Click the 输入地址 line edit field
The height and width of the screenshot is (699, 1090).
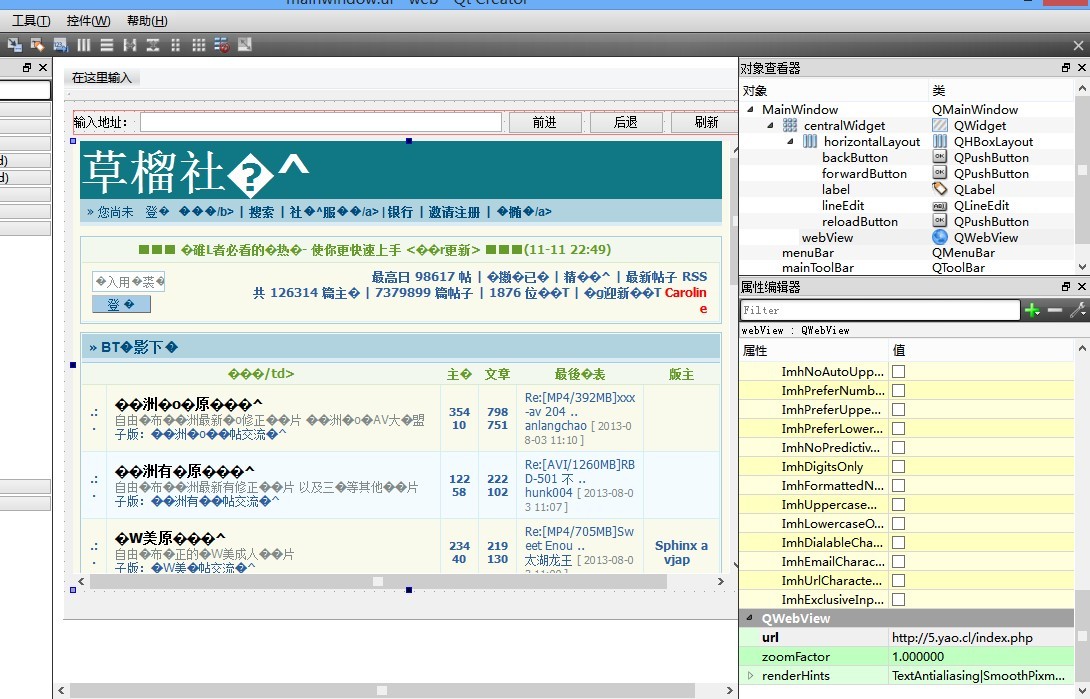click(321, 122)
